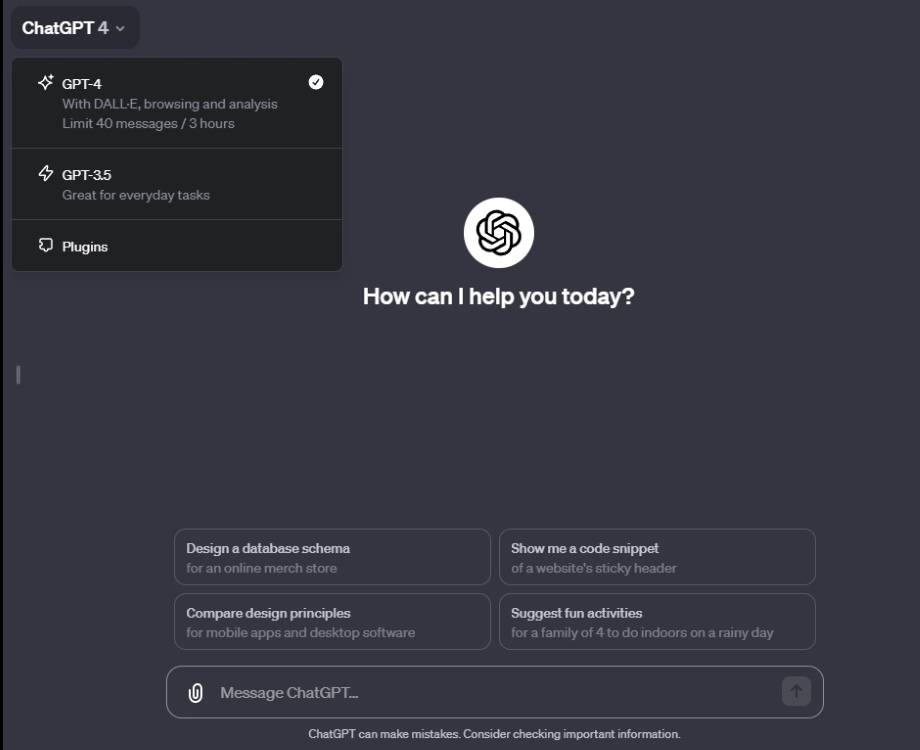Viewport: 920px width, 750px height.
Task: Click the Limit 40 messages description text
Action: (x=148, y=124)
